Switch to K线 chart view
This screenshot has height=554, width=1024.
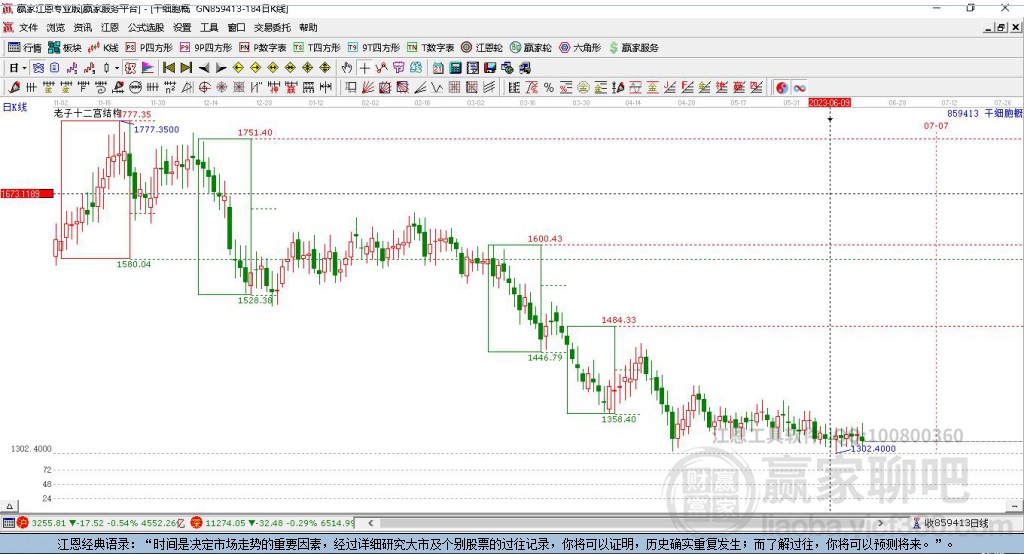pyautogui.click(x=103, y=48)
